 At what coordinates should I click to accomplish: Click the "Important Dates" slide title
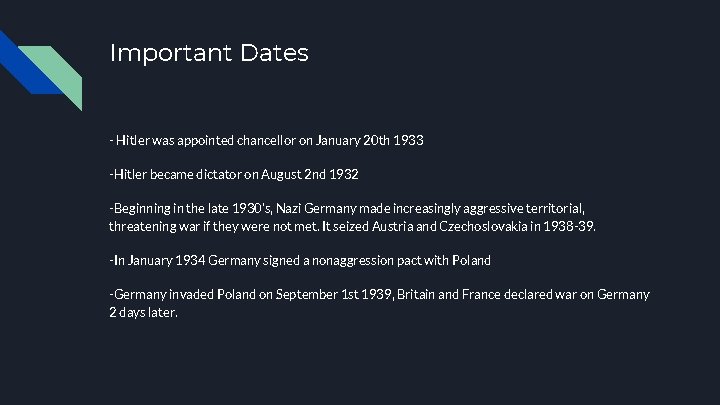(x=209, y=53)
